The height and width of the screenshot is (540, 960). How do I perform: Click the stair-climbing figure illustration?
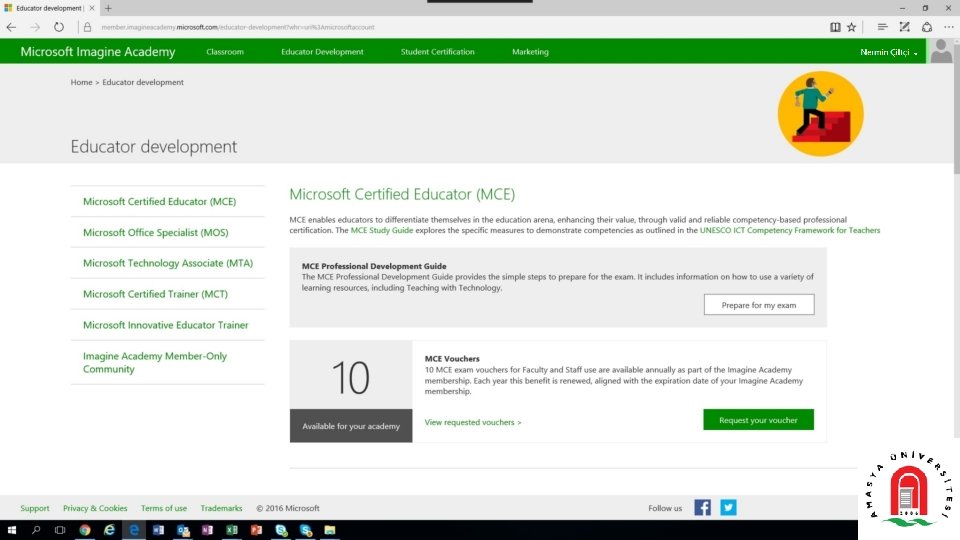click(820, 114)
